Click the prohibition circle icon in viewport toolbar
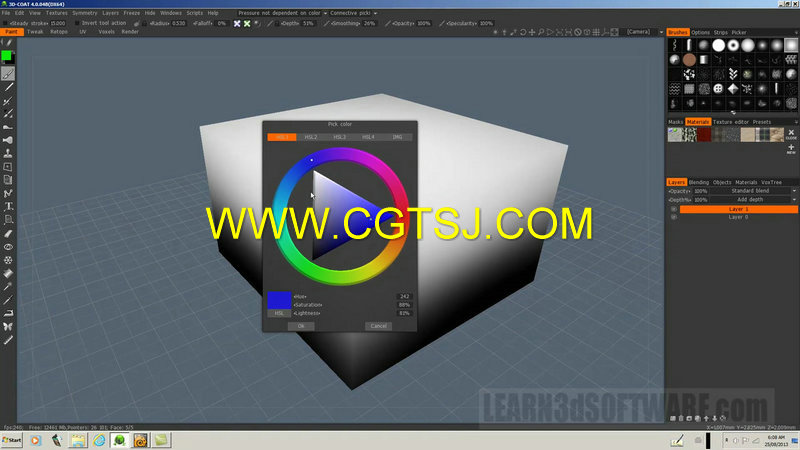 (578, 32)
